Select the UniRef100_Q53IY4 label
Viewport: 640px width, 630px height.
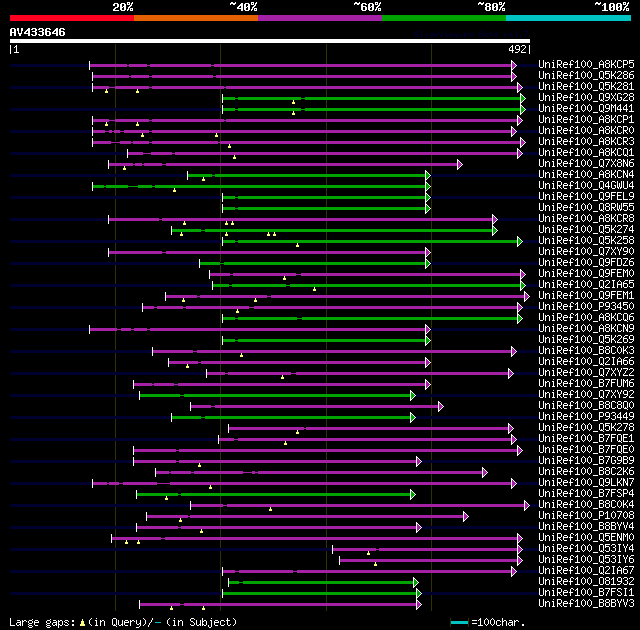click(x=586, y=549)
